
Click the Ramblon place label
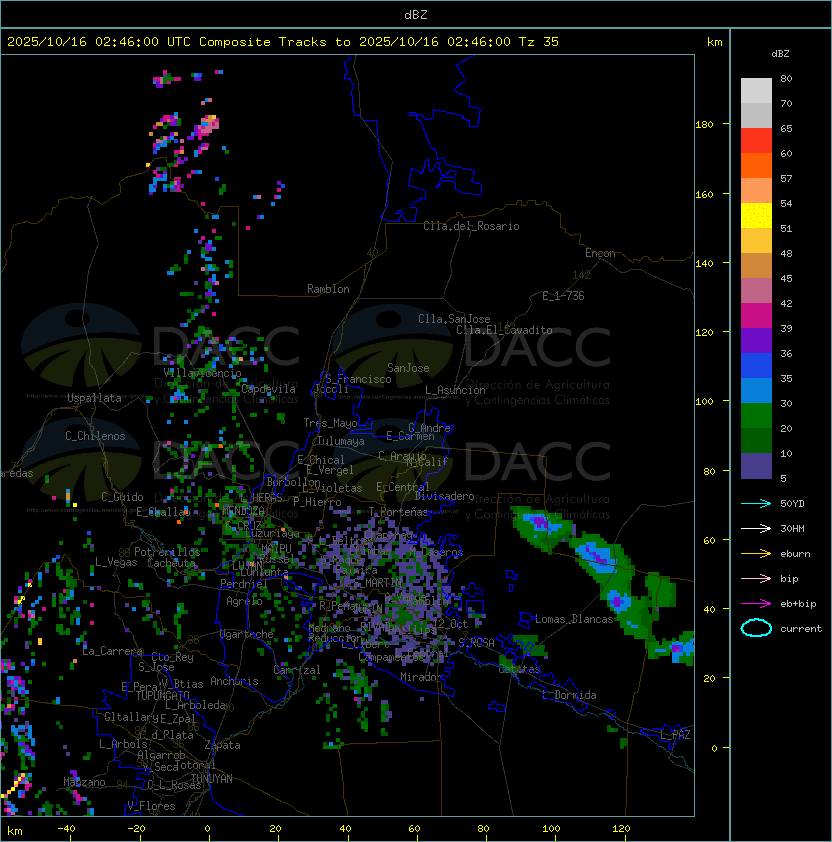pyautogui.click(x=328, y=289)
